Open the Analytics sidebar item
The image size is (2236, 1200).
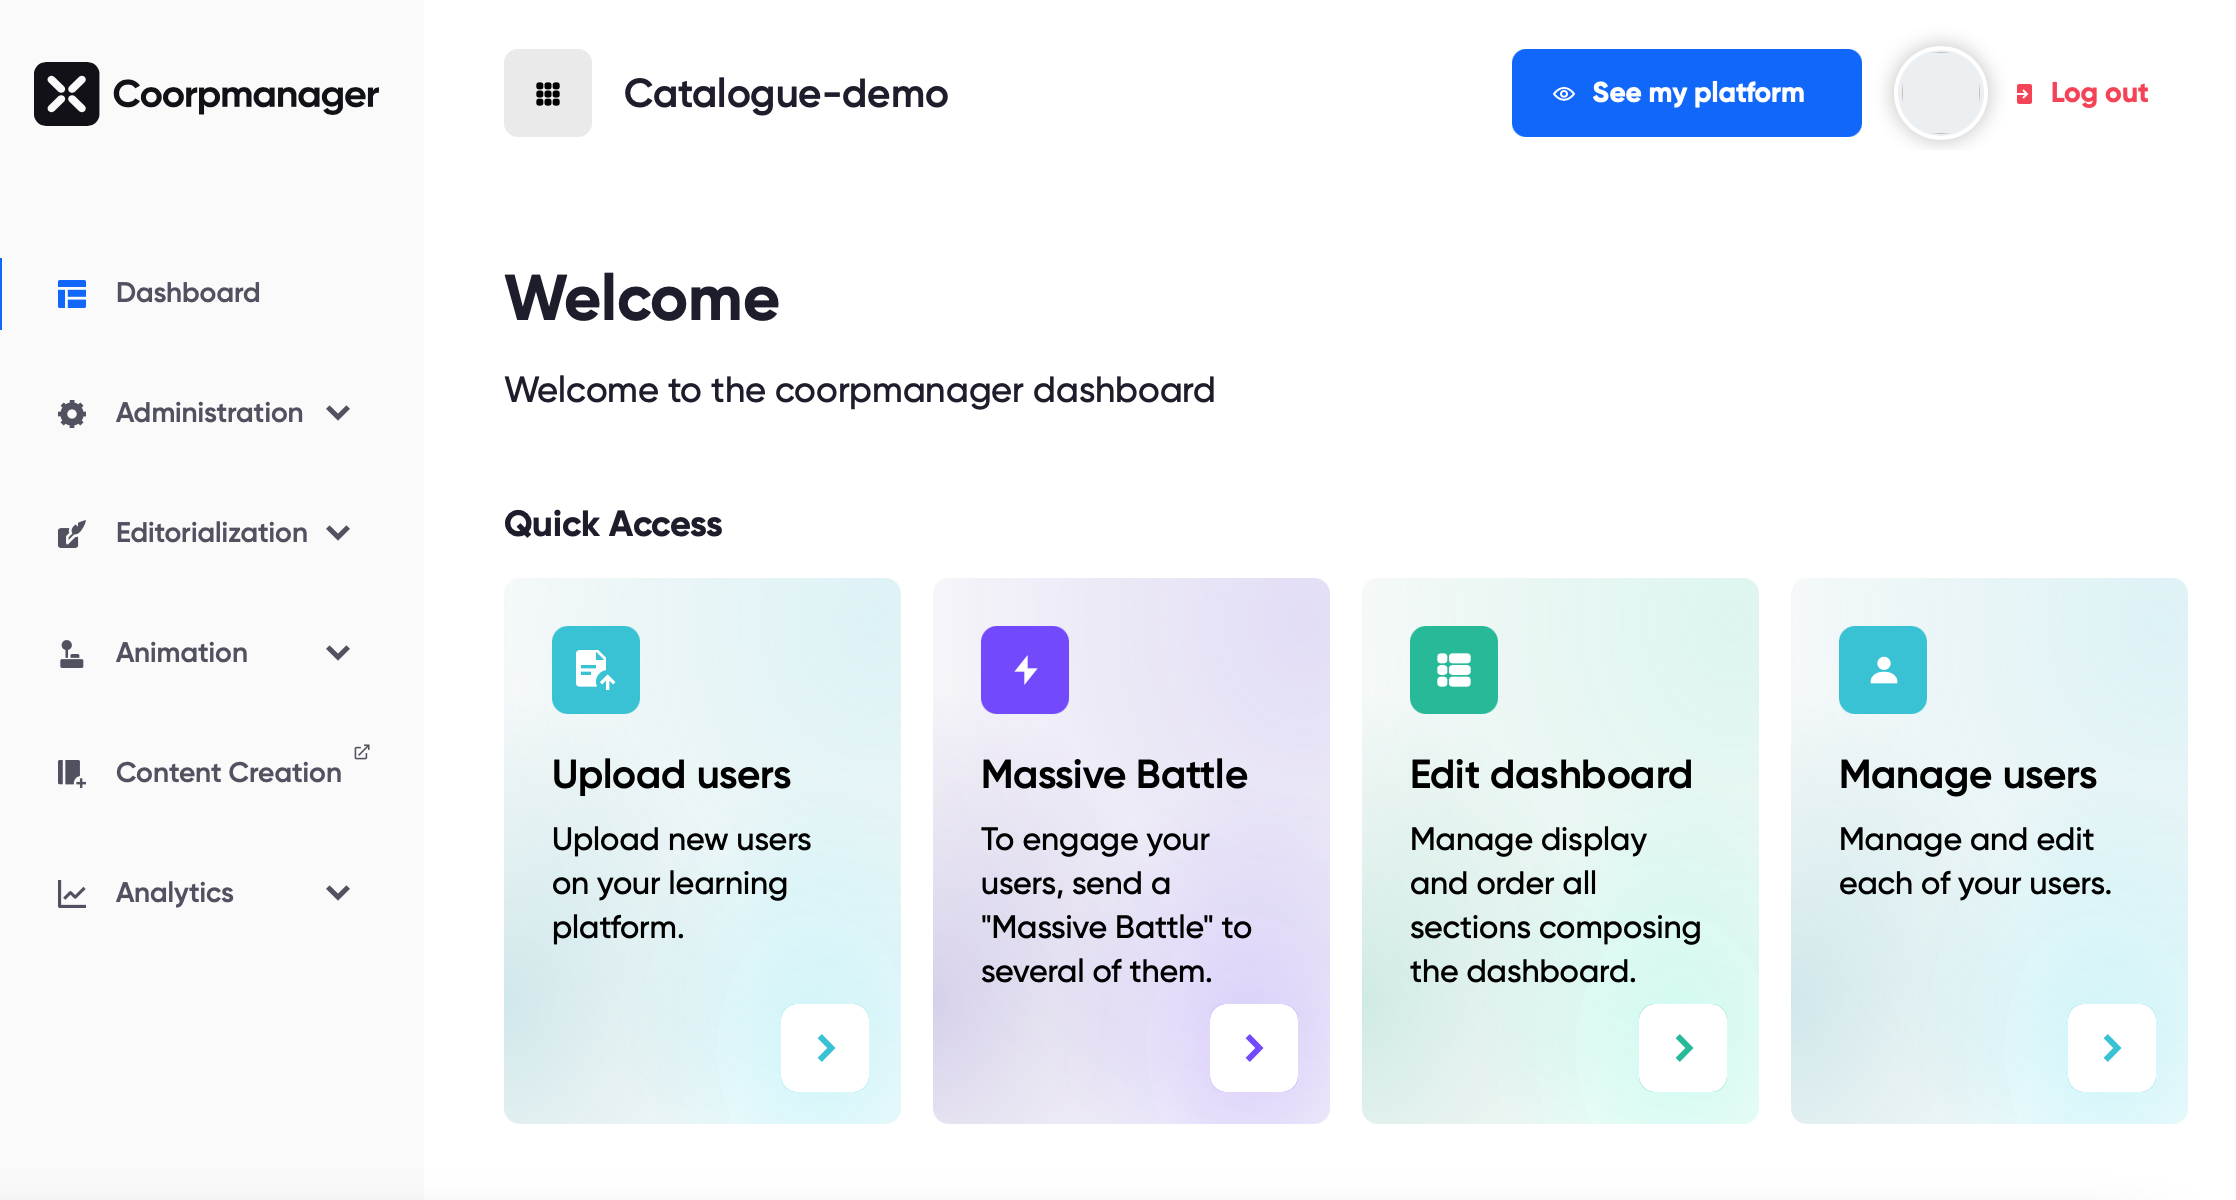coord(175,893)
